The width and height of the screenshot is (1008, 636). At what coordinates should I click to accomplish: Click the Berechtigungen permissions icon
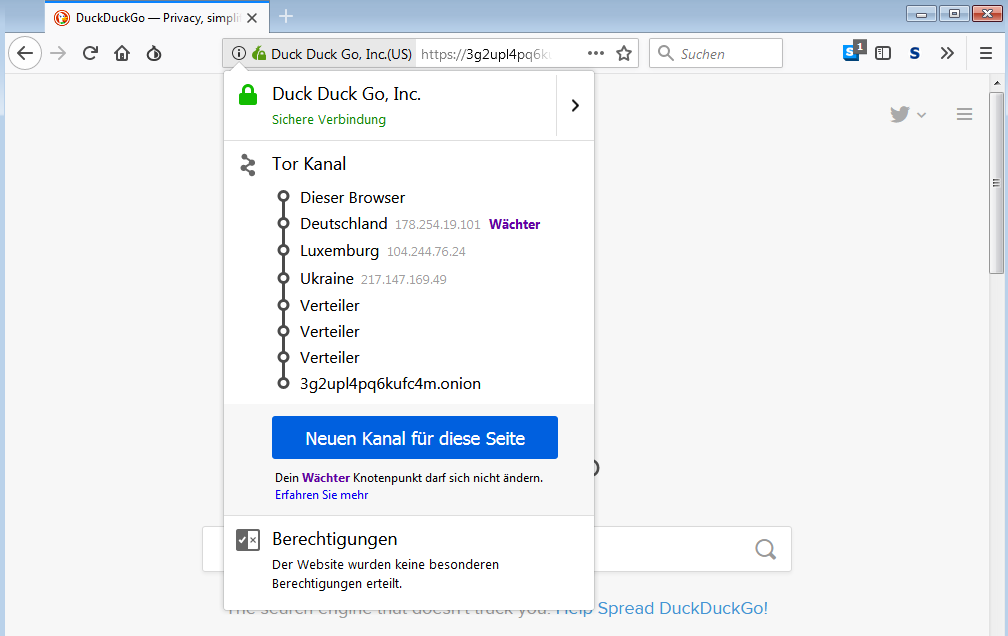click(248, 540)
